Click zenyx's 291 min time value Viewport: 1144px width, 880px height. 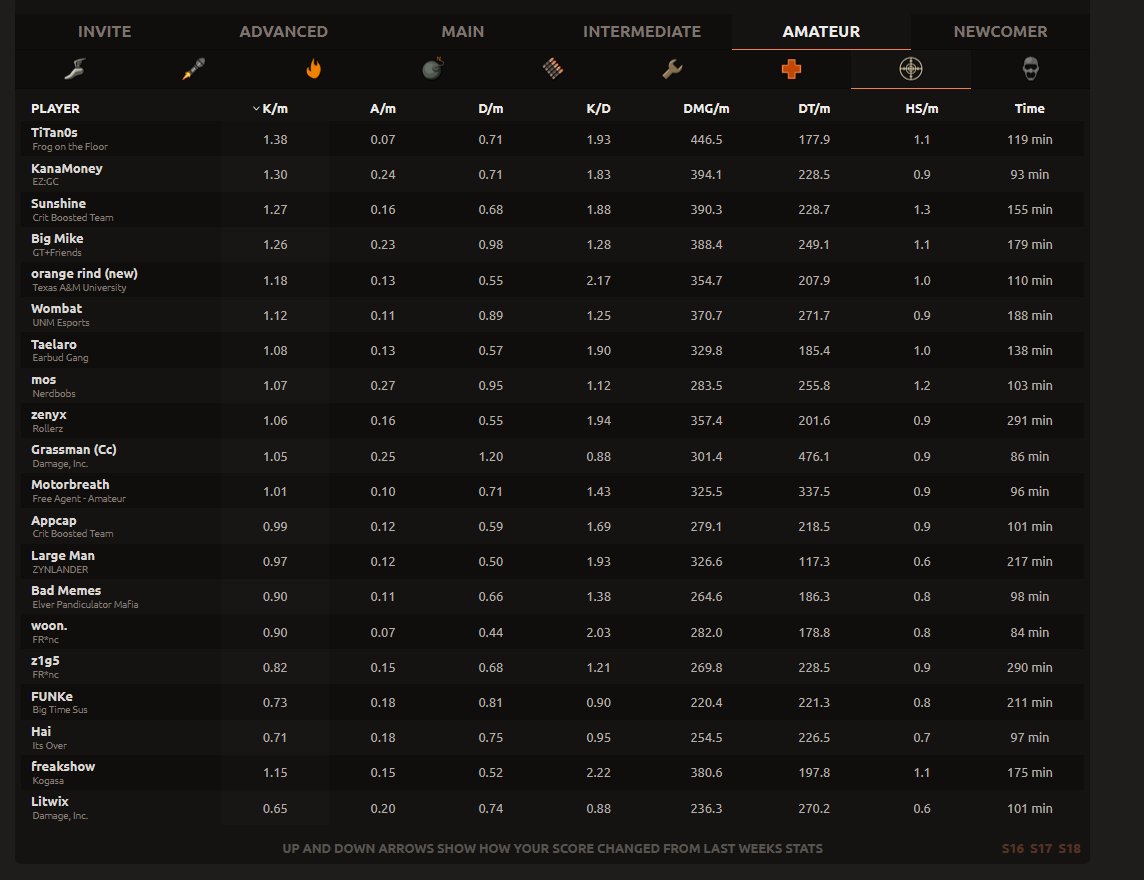(1029, 421)
